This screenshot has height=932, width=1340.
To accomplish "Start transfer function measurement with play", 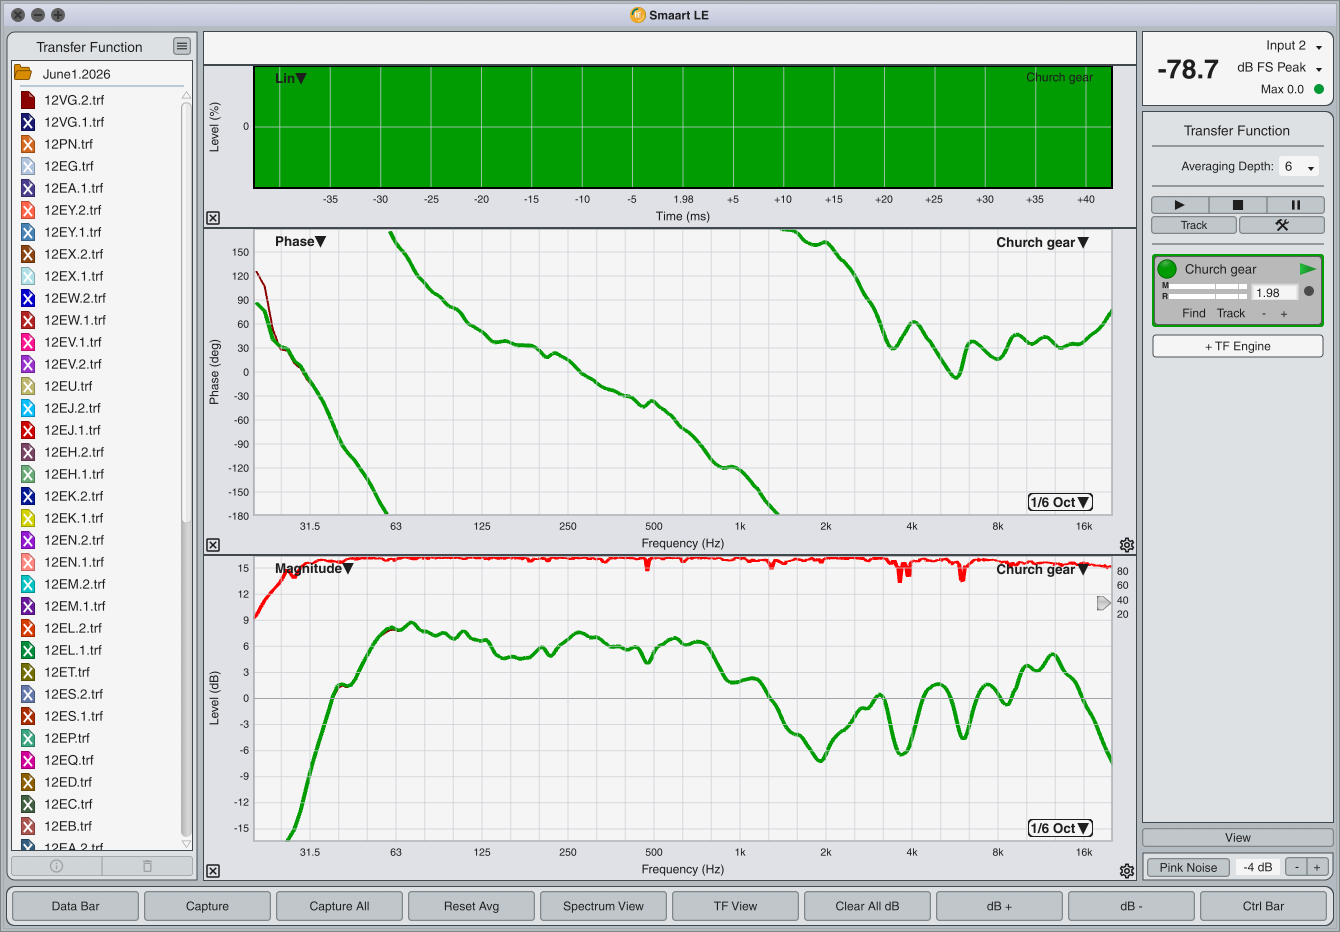I will coord(1179,205).
